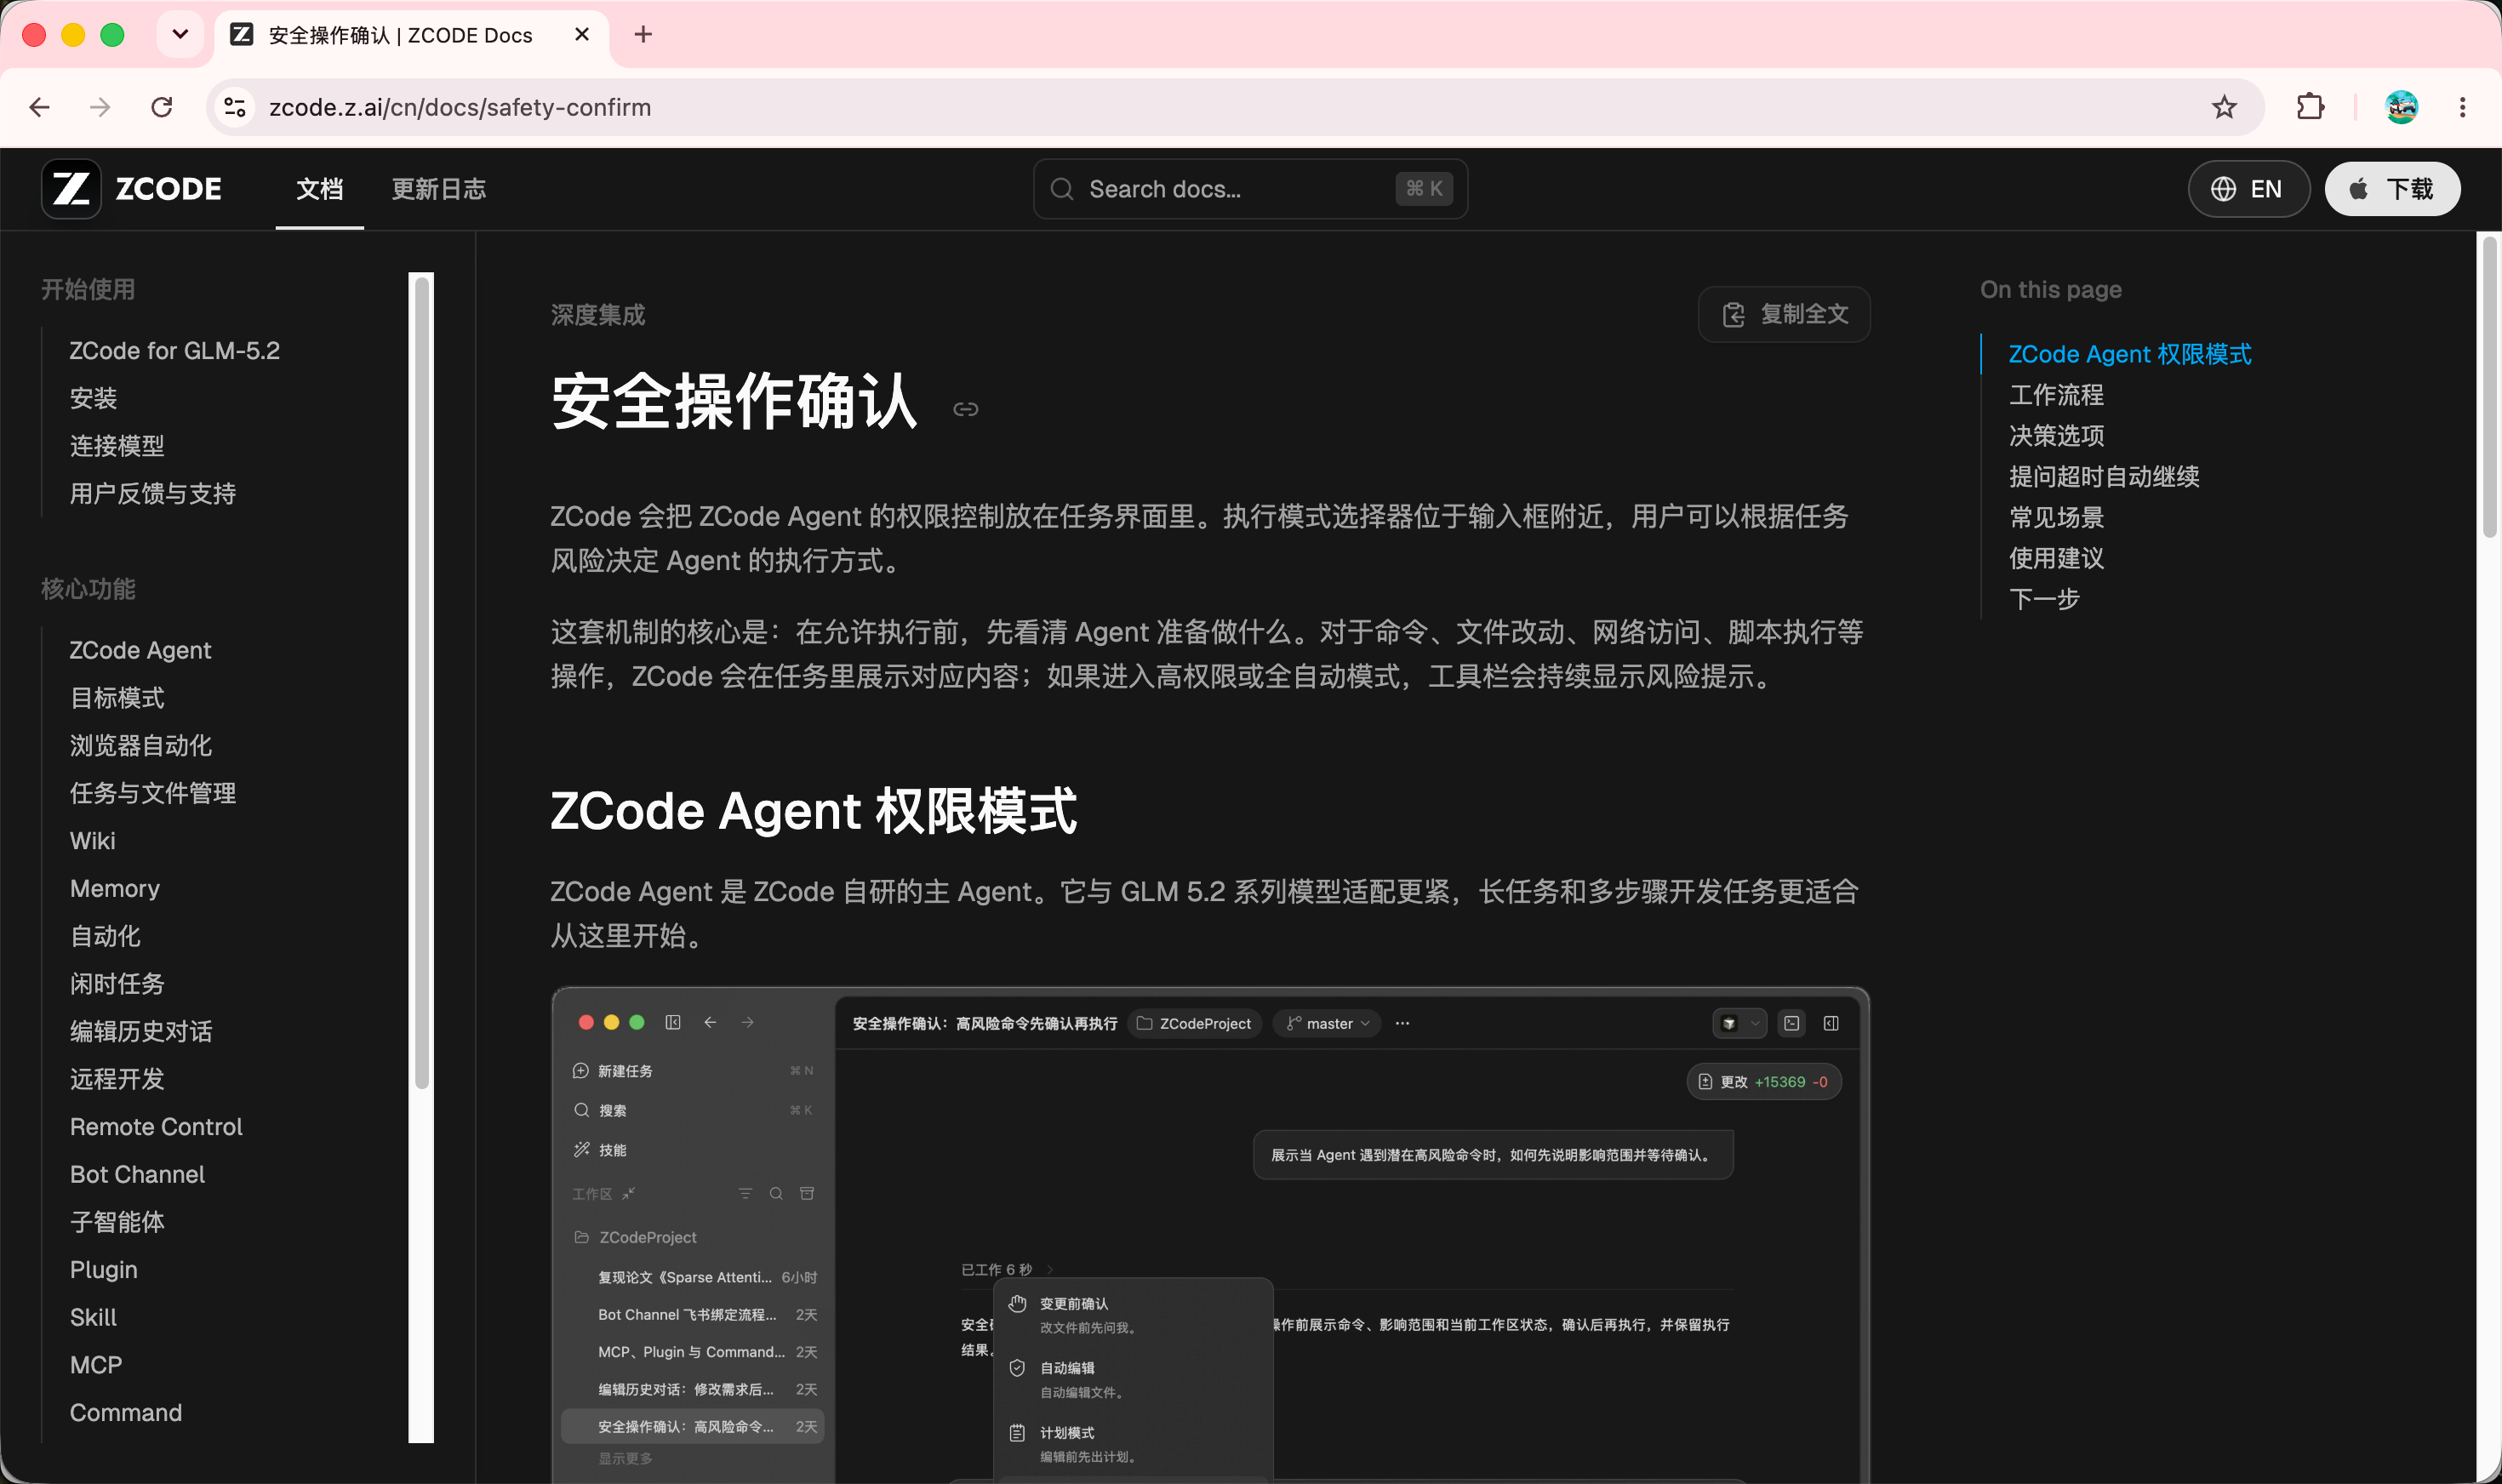Go forward in browser history
Screen dimensions: 2502x1484
100,107
